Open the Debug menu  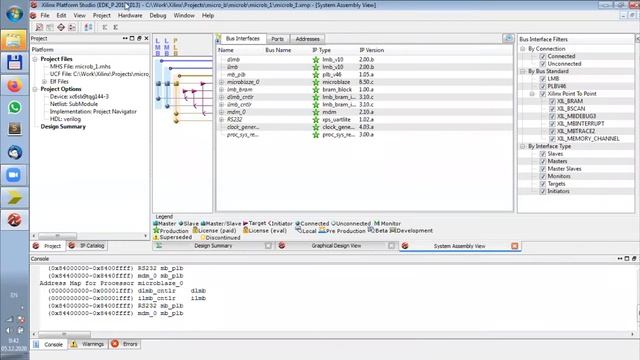[158, 16]
